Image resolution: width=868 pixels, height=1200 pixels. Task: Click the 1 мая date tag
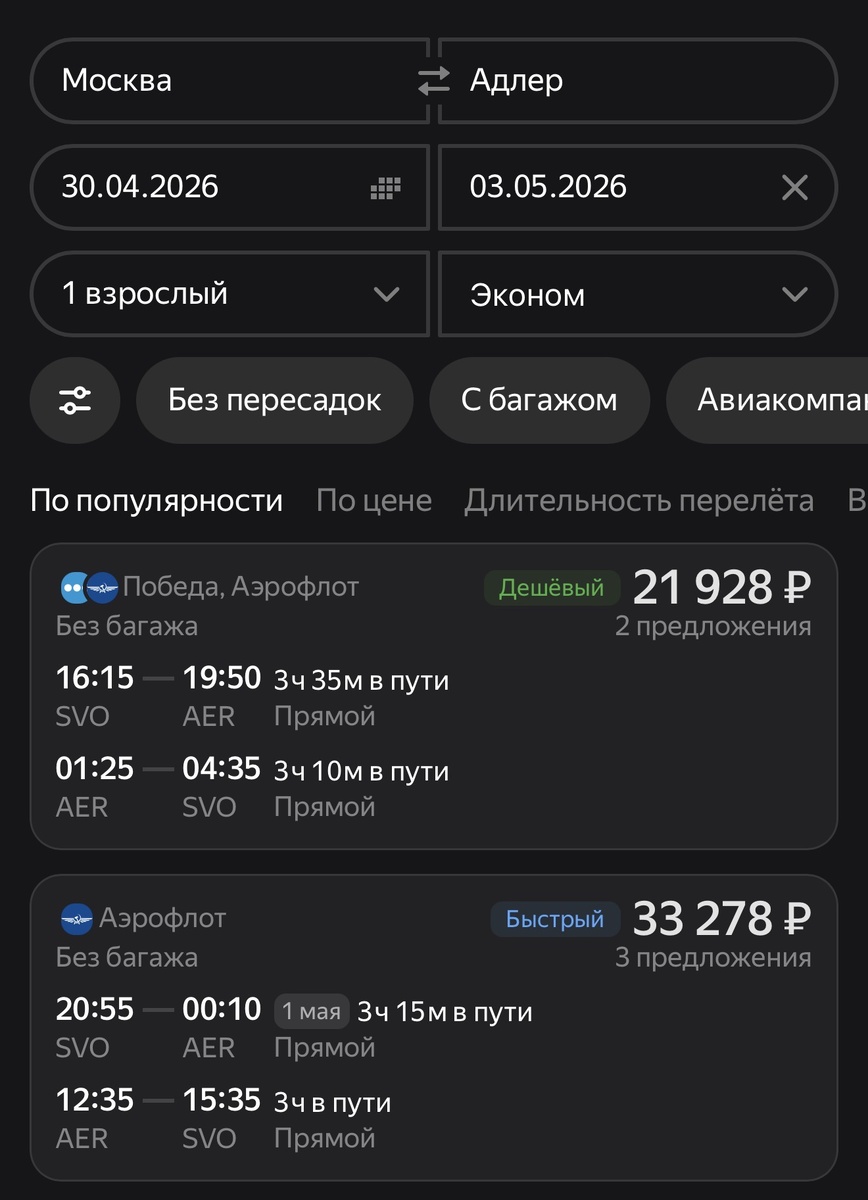click(310, 1011)
